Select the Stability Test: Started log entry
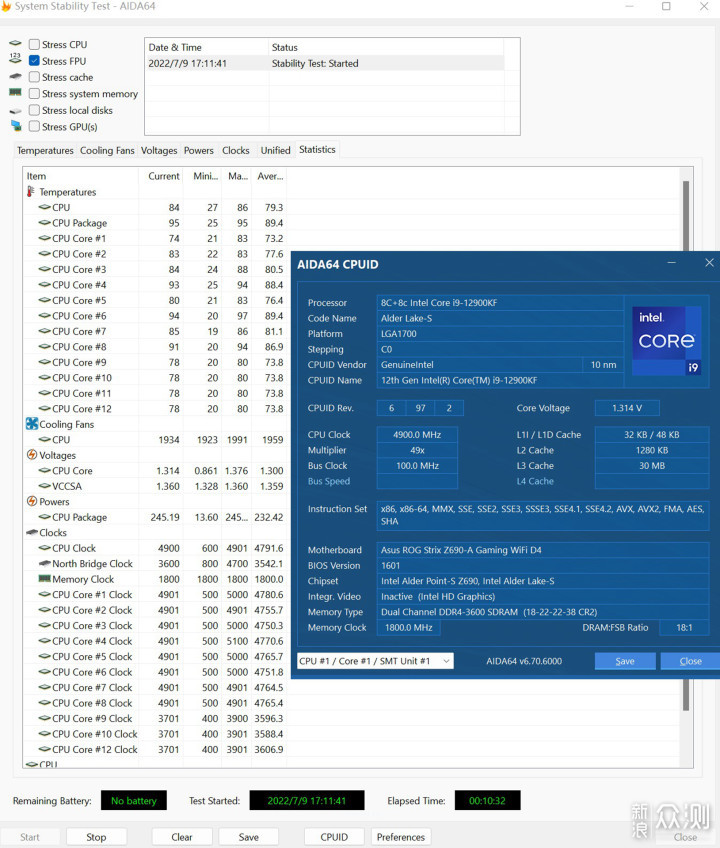Viewport: 720px width, 848px height. tap(325, 63)
